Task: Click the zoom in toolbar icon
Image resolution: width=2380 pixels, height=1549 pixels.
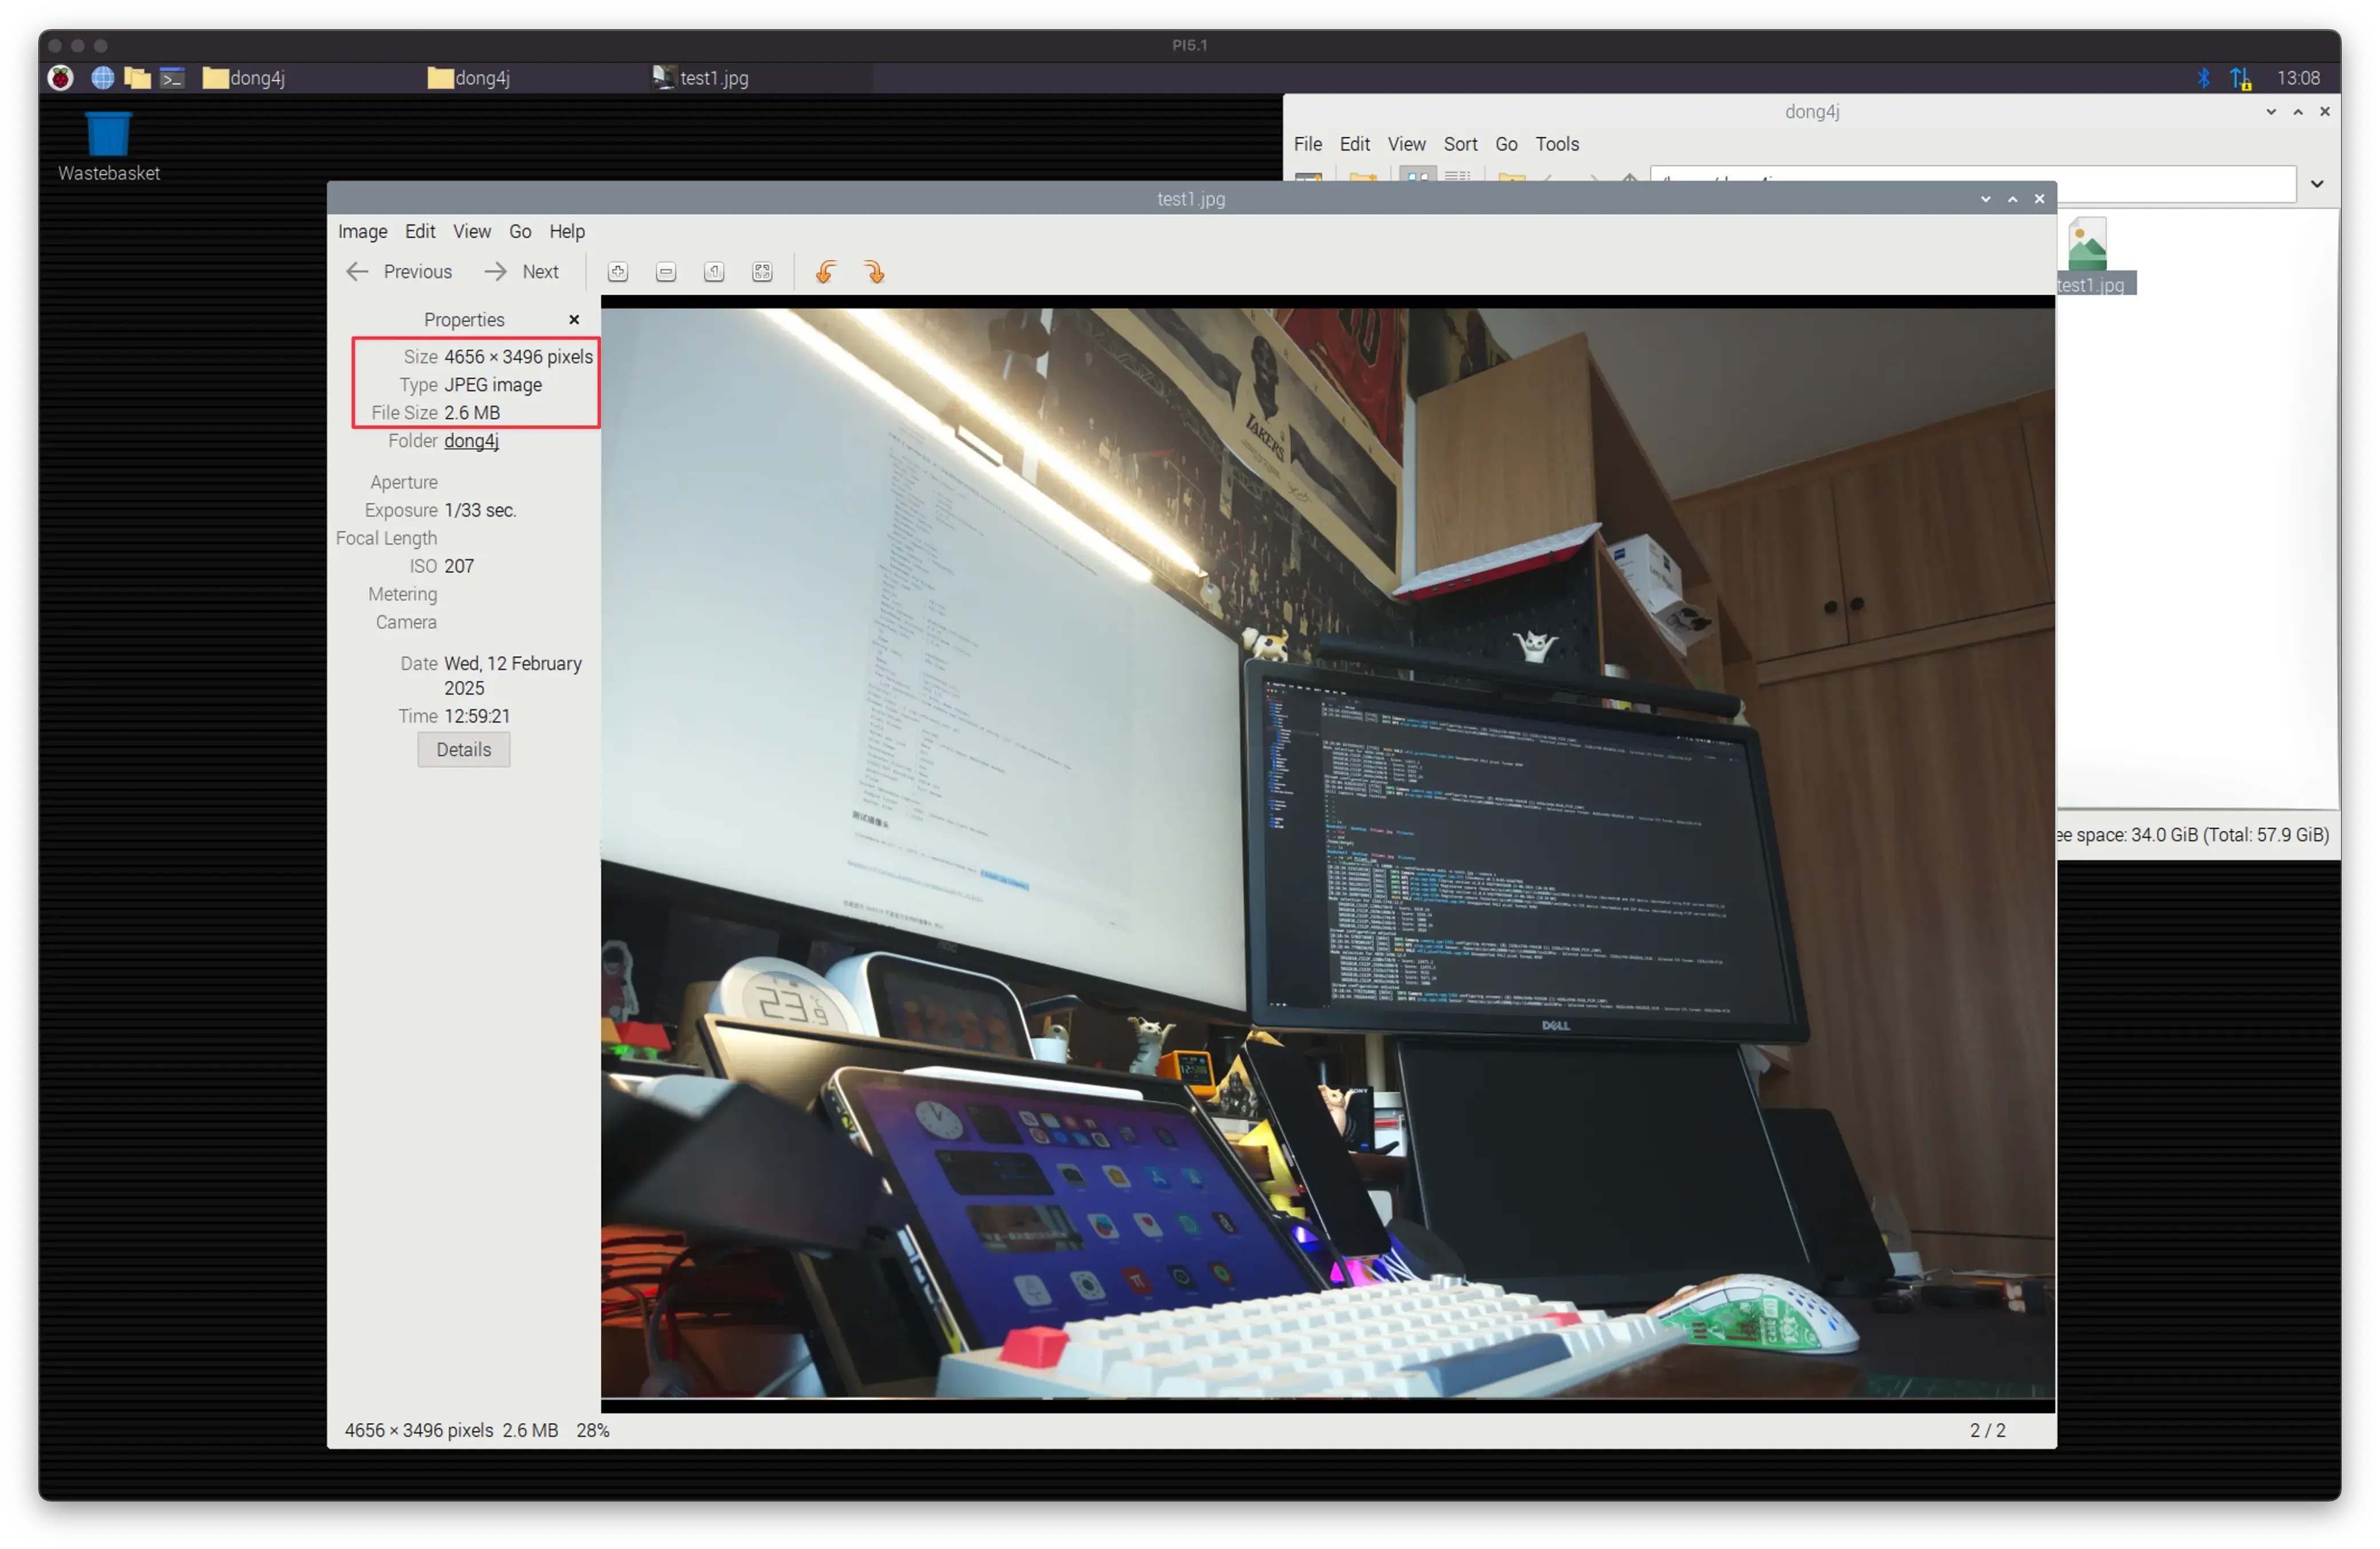Action: [x=618, y=272]
